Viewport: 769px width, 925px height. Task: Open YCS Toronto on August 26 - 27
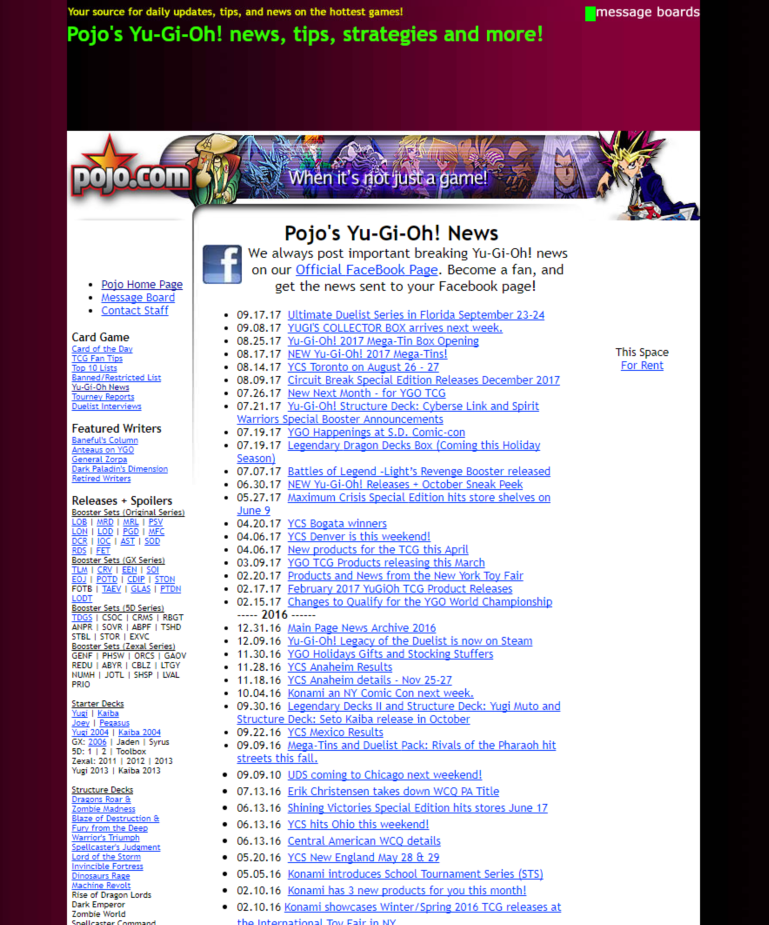(363, 367)
